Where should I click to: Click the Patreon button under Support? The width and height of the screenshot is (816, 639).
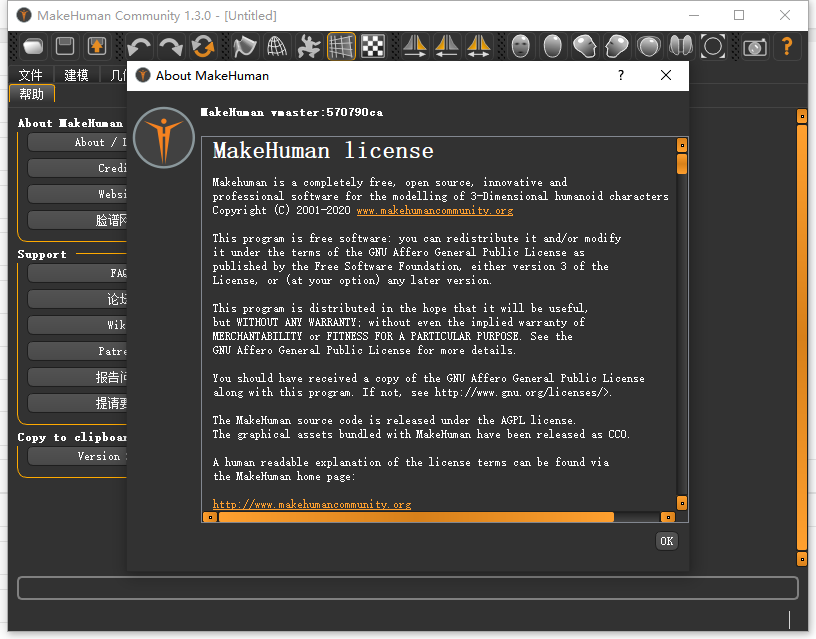pos(77,351)
